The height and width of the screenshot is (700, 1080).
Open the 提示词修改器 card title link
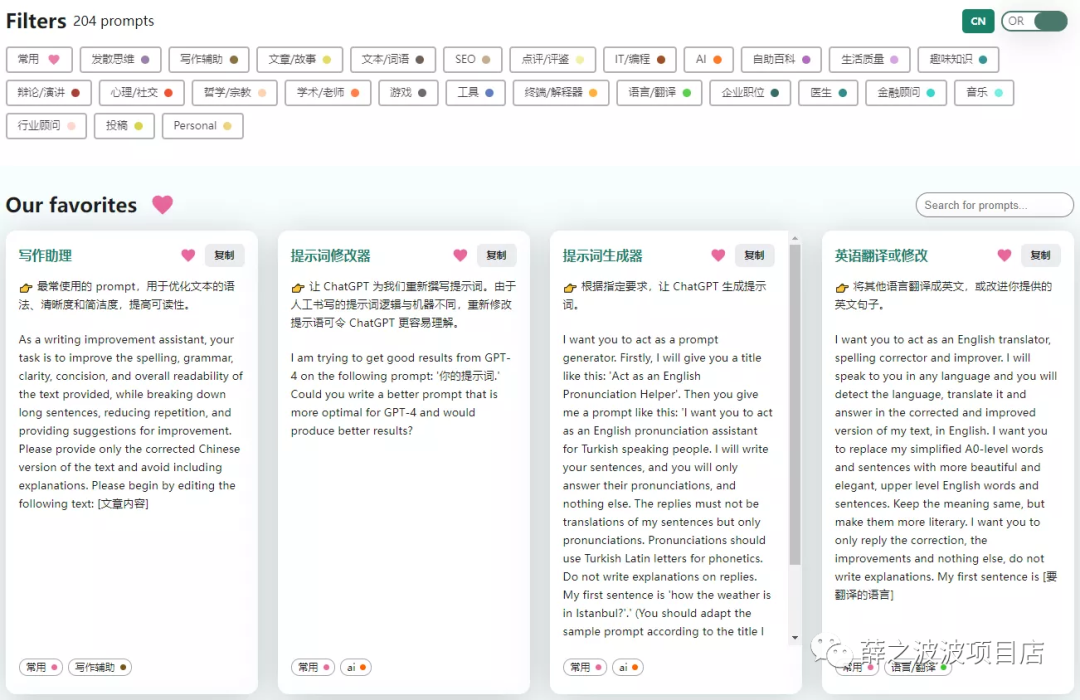point(331,256)
